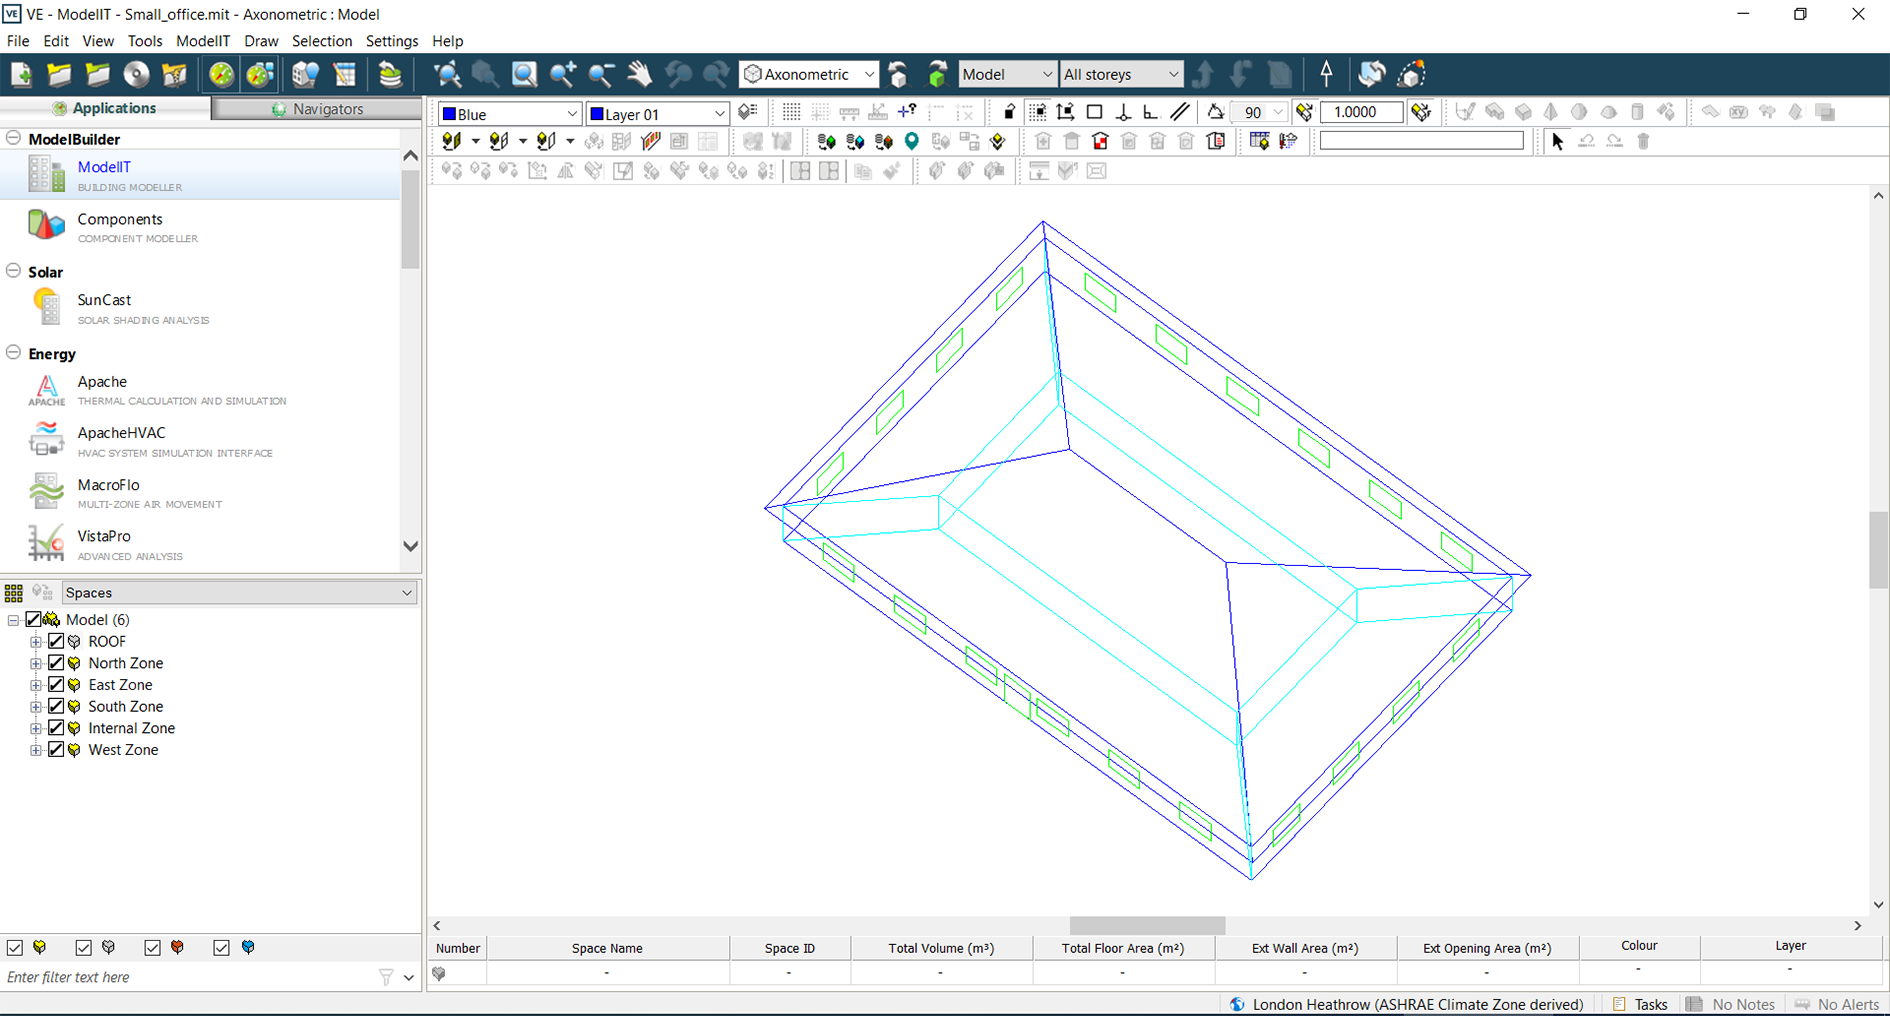This screenshot has height=1016, width=1890.
Task: Click the Tasks button in status bar
Action: pos(1640,1004)
